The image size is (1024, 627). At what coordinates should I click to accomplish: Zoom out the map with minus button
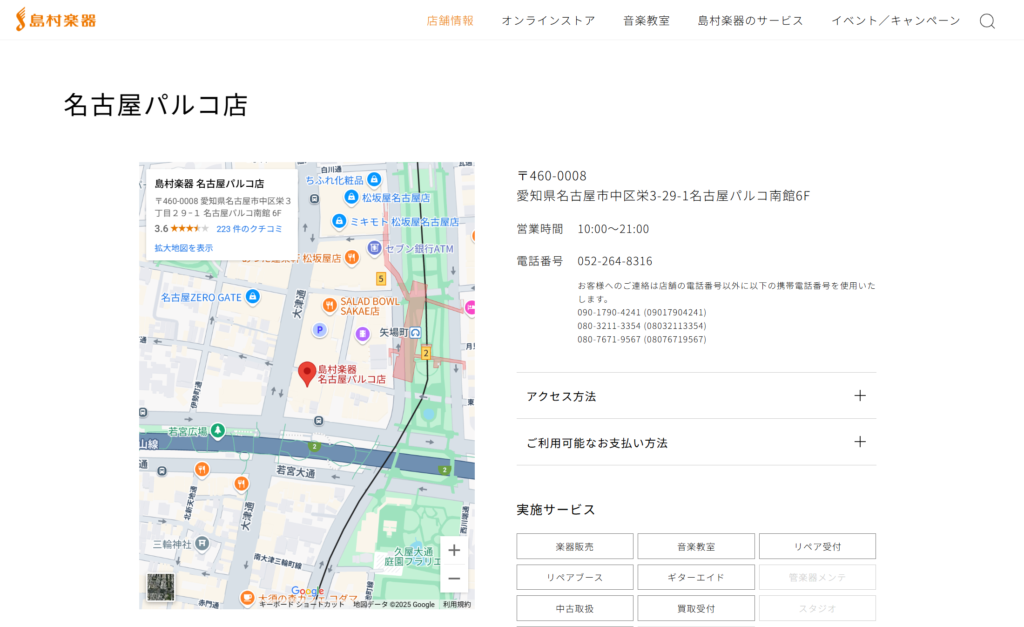pyautogui.click(x=454, y=579)
